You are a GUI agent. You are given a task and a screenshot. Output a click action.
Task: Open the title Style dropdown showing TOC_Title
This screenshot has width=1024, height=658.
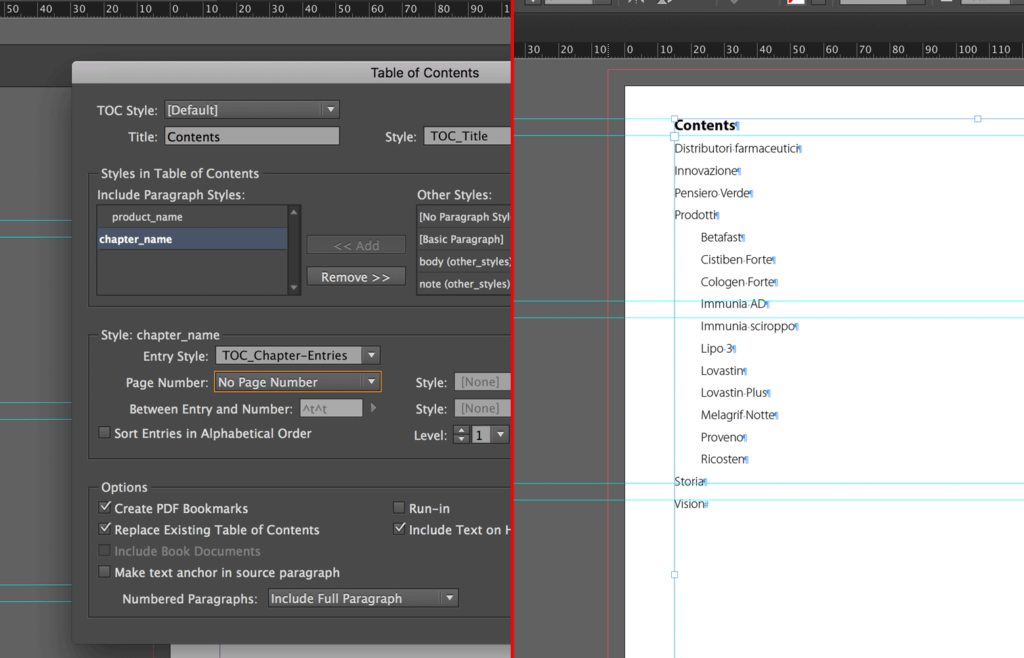(x=467, y=136)
